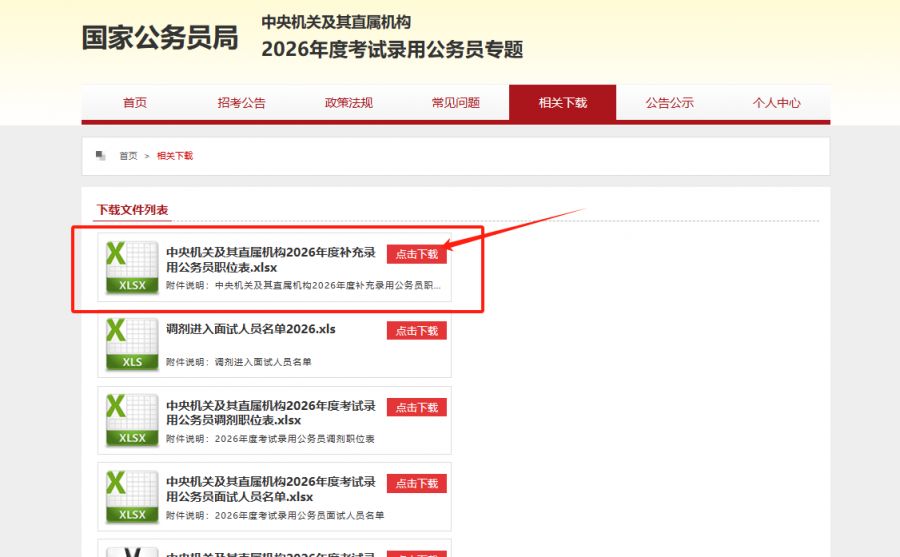Open the 首页 navigation tab

(x=135, y=103)
